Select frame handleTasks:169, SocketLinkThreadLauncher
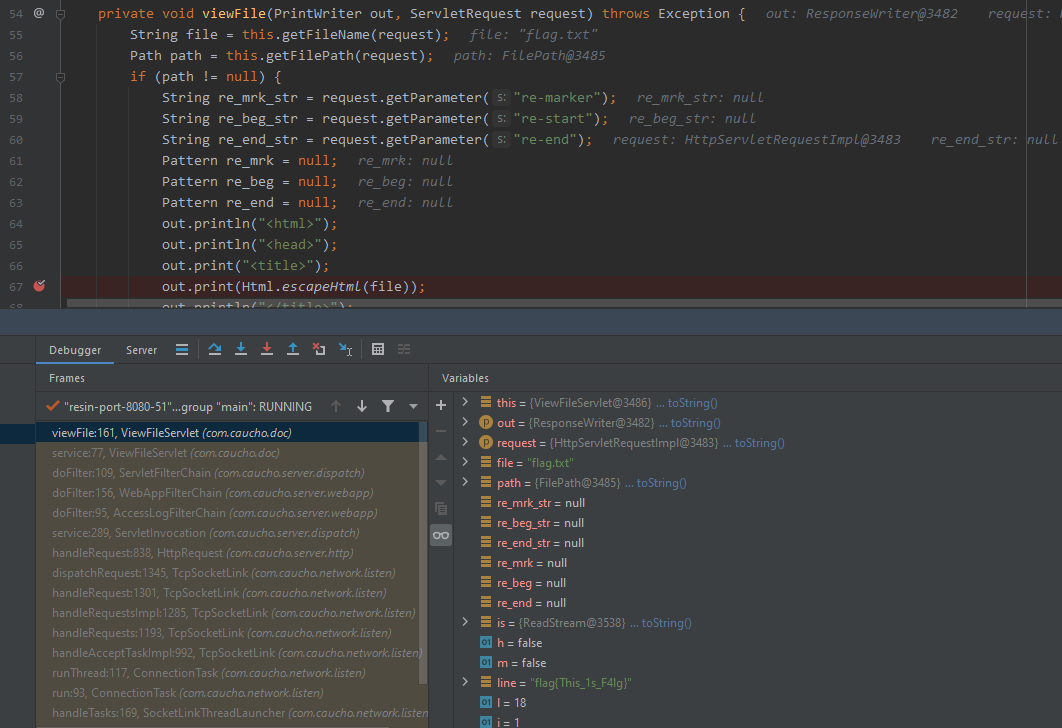The width and height of the screenshot is (1062, 728). pos(228,713)
